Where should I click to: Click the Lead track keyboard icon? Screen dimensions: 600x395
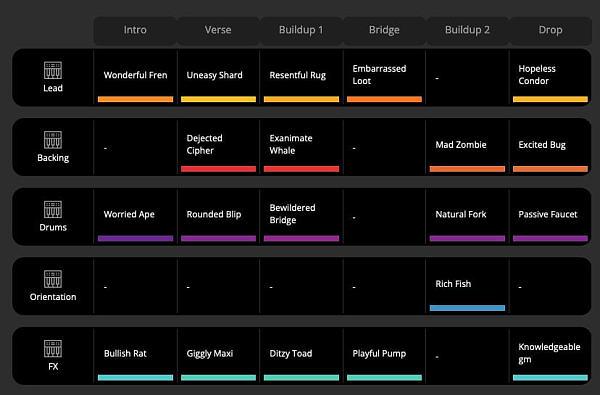[53, 70]
